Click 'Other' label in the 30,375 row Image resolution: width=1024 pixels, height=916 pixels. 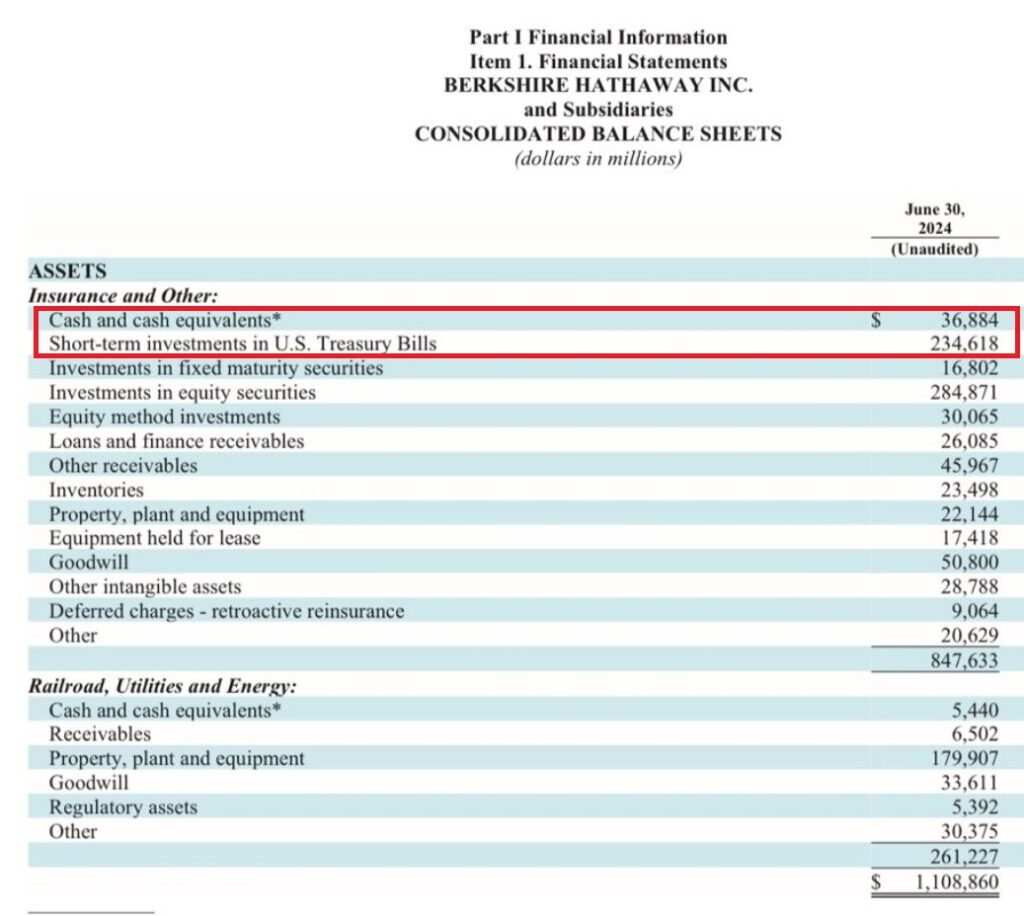(72, 832)
